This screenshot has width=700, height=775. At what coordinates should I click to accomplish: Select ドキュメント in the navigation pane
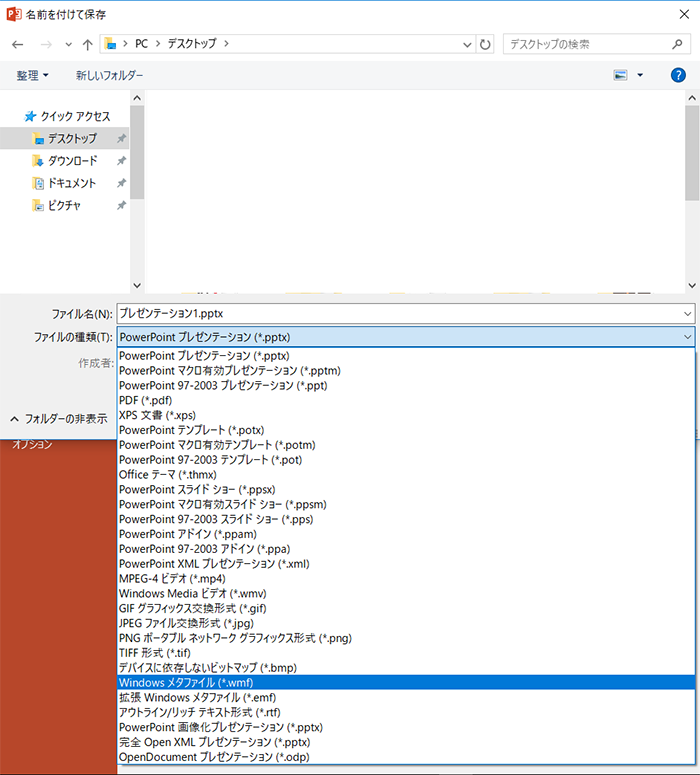(x=64, y=183)
